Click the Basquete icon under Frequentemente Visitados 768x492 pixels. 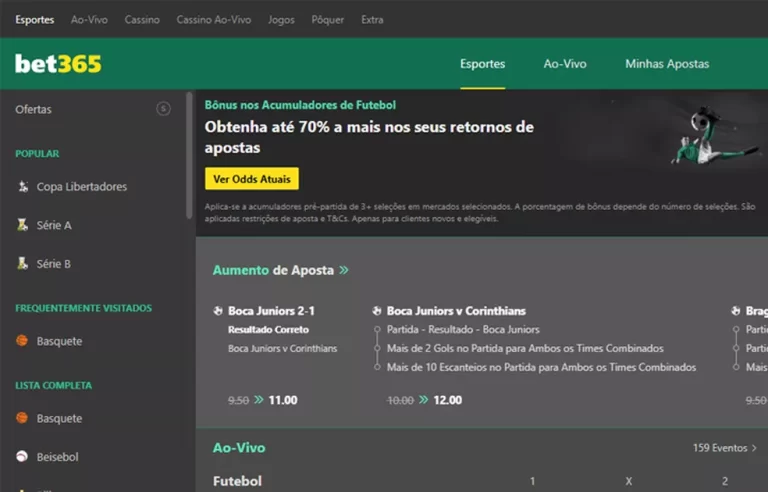click(22, 341)
